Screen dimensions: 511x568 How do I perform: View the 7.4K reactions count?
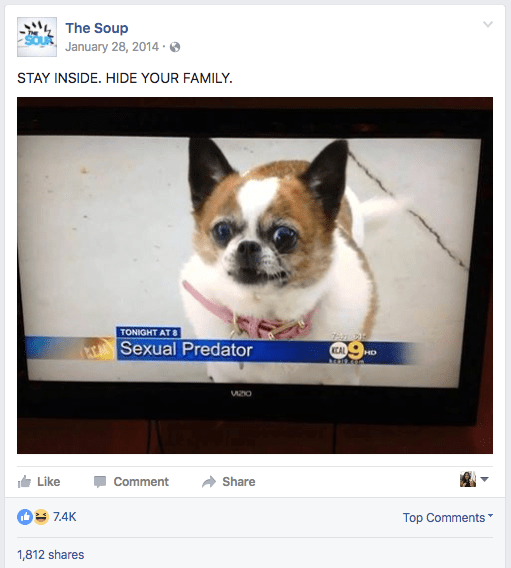[x=65, y=517]
